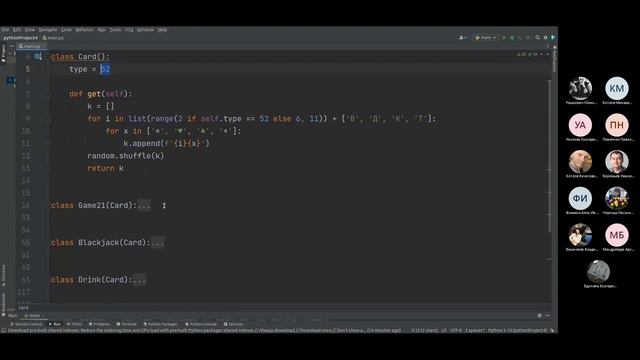Open the Services tool window

(233, 324)
